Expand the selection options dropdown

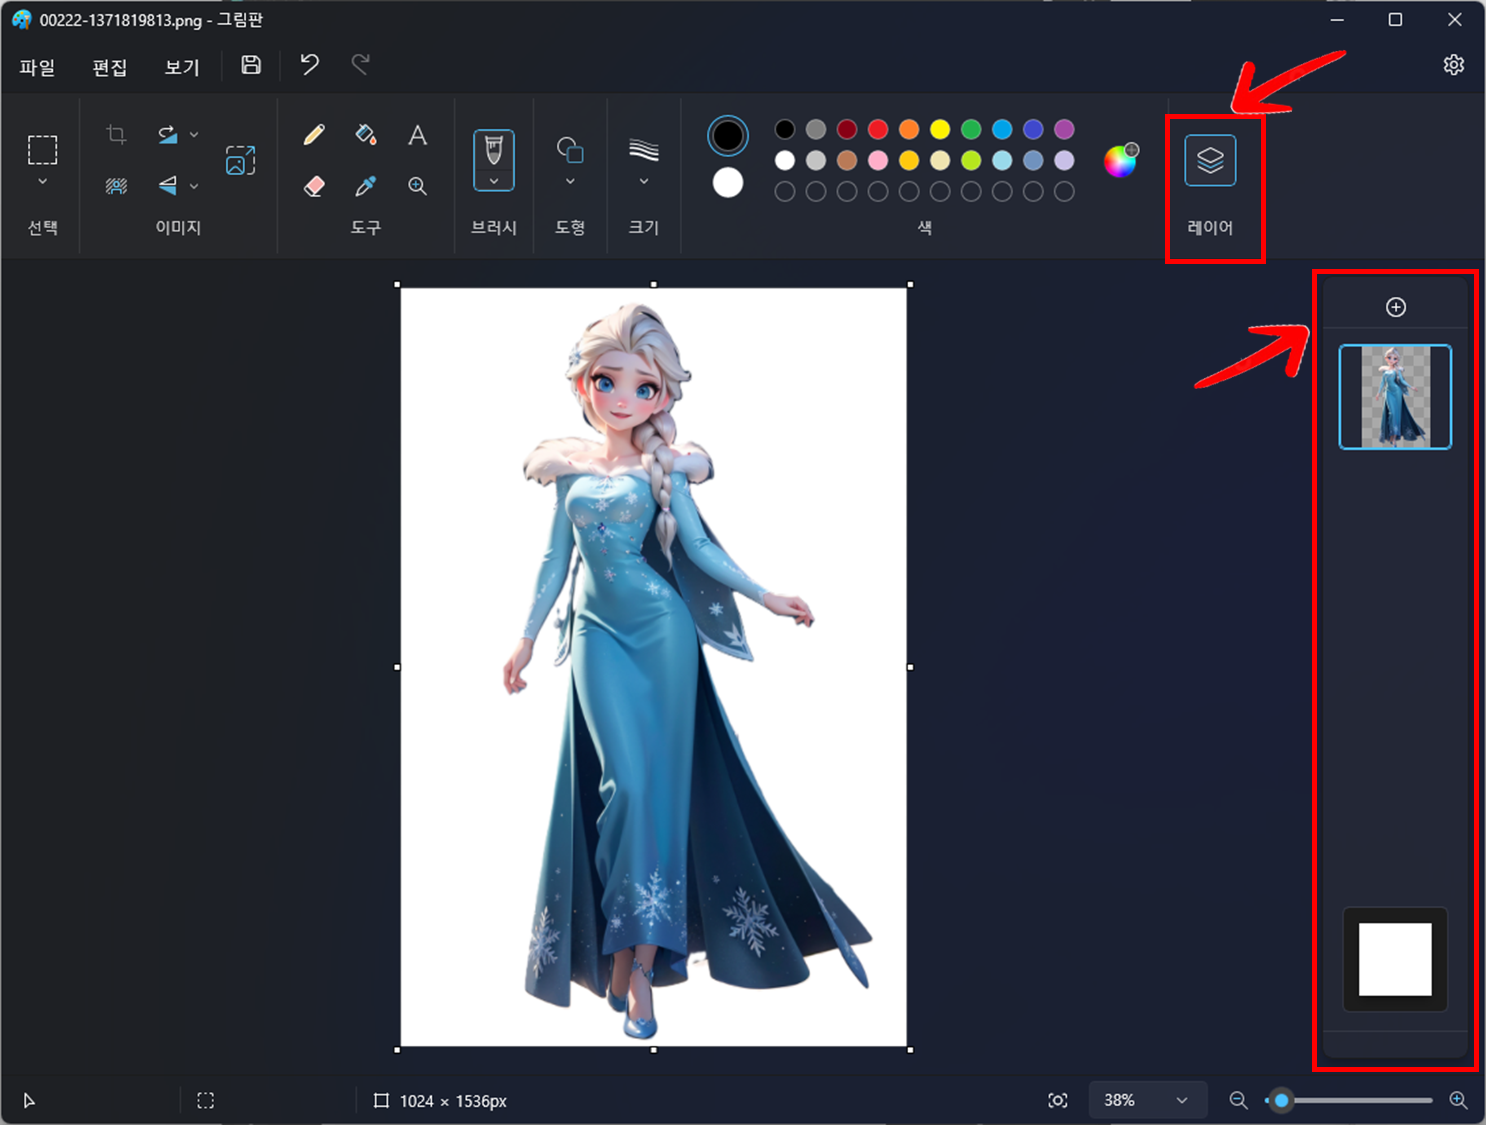[42, 182]
